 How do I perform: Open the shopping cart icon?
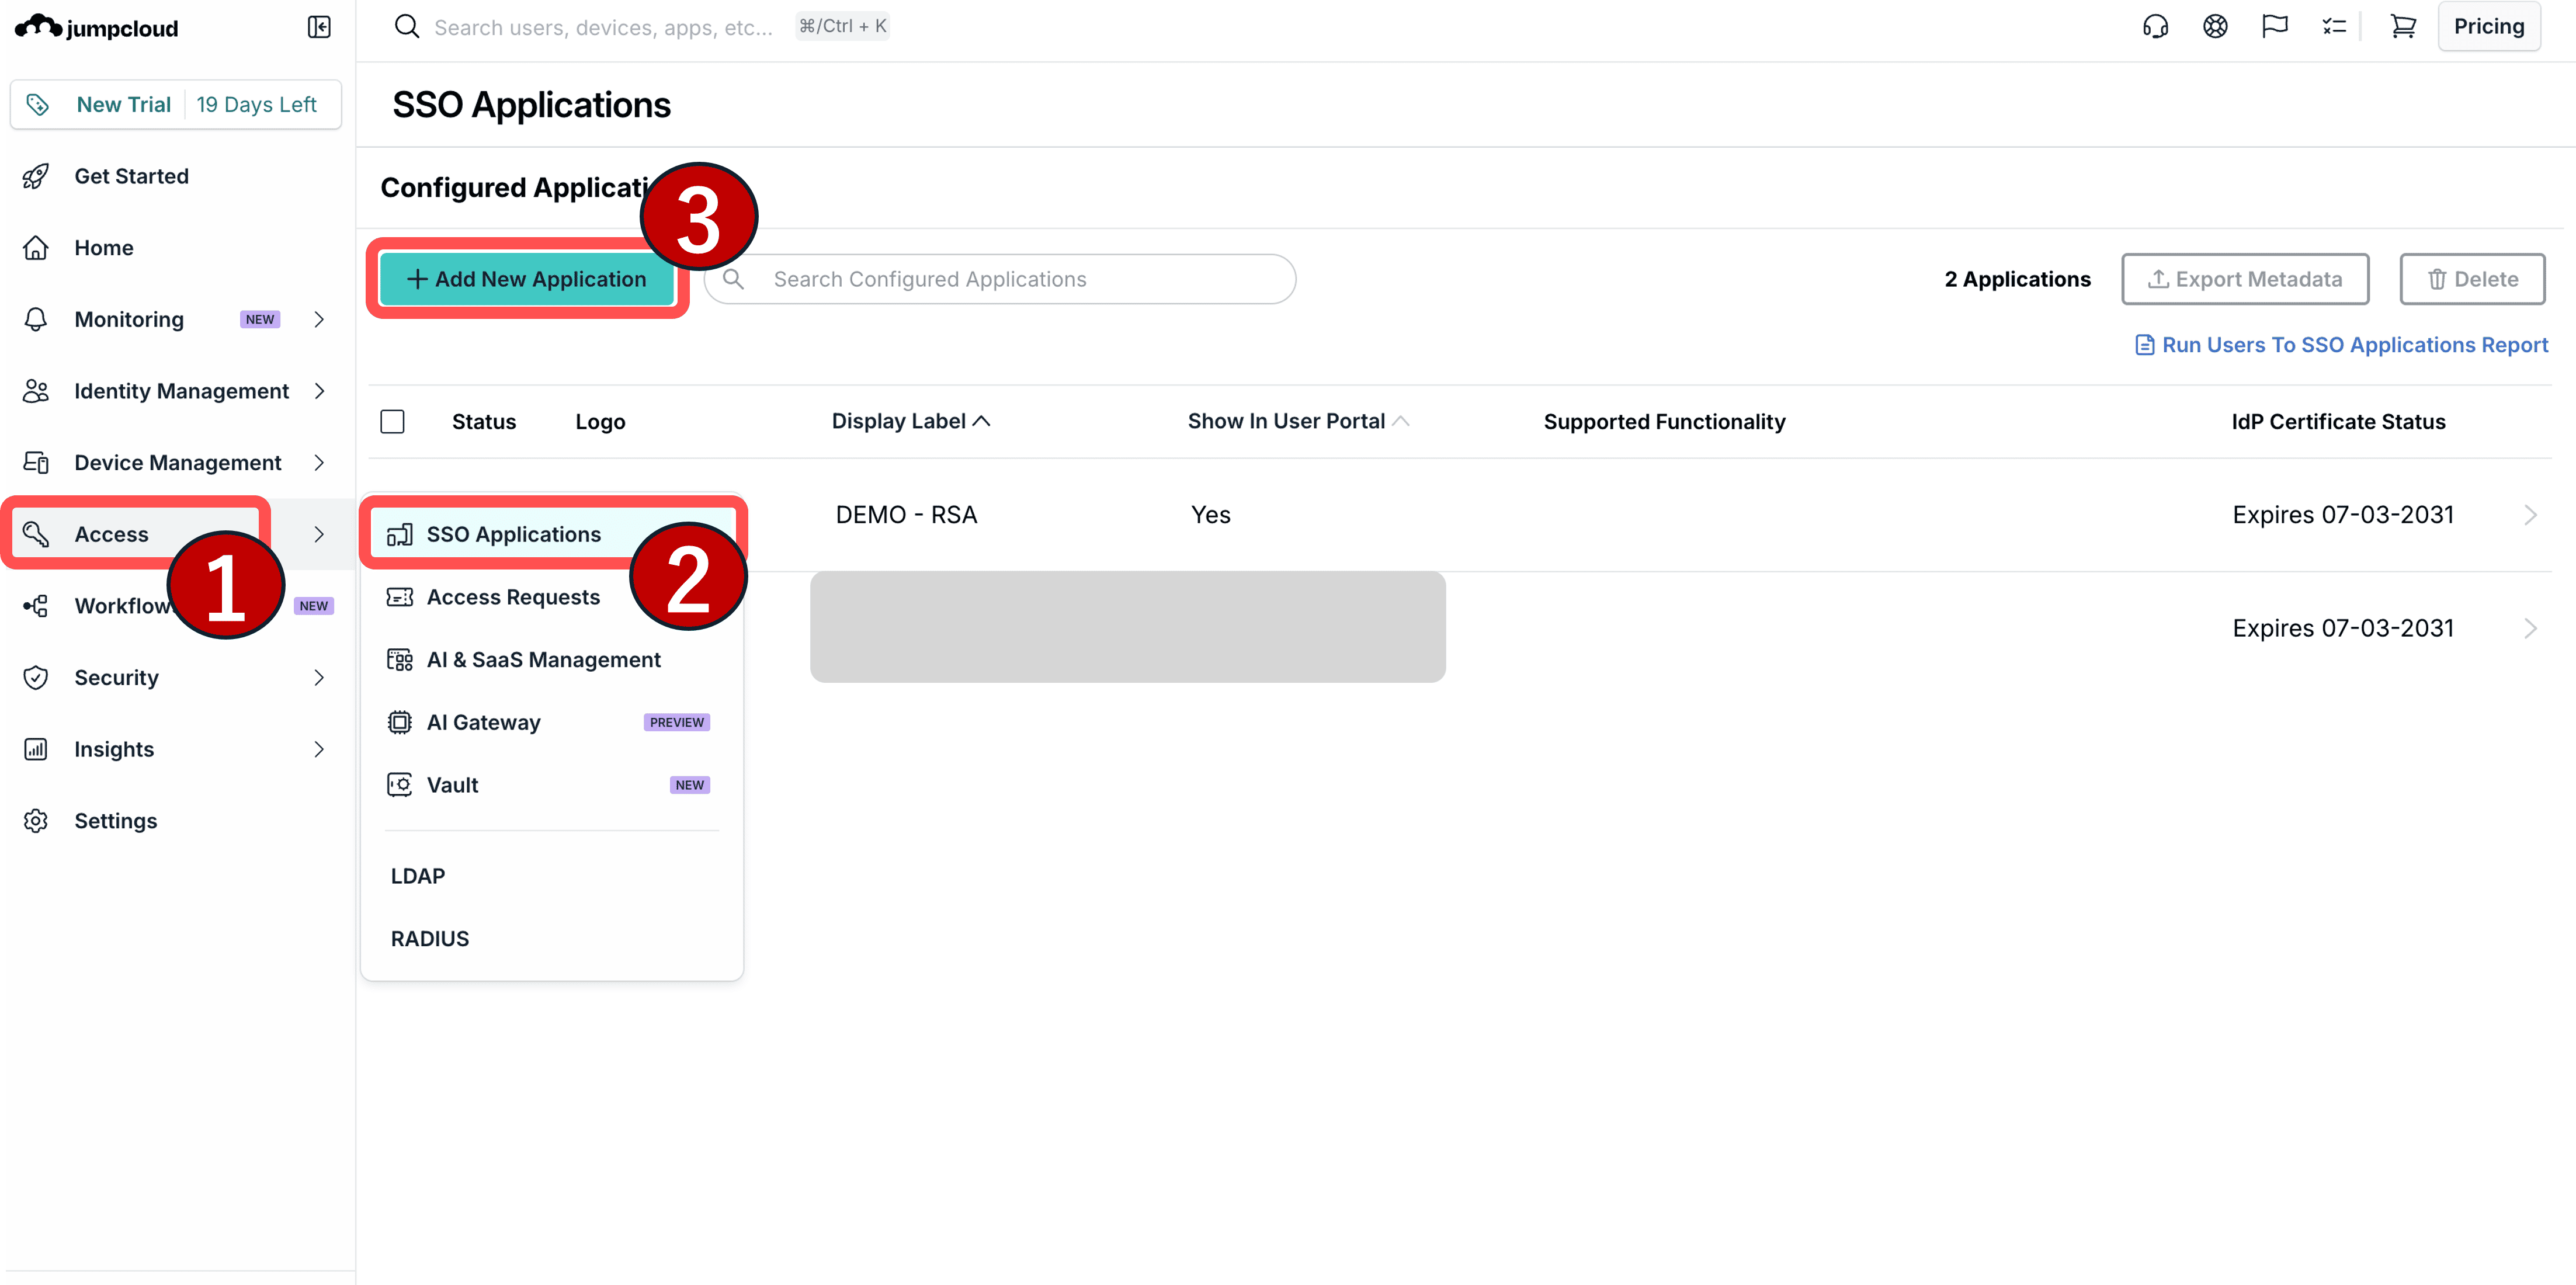[2403, 26]
